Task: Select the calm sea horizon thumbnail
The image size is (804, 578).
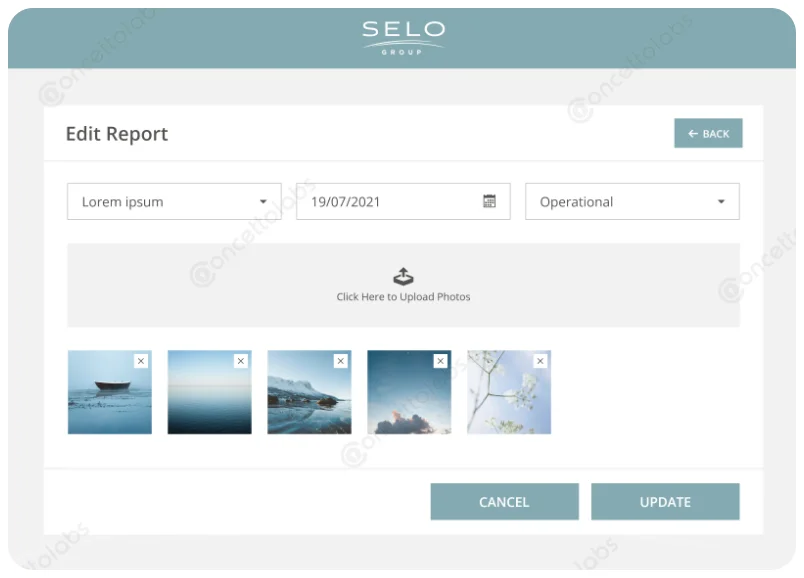Action: click(x=208, y=398)
